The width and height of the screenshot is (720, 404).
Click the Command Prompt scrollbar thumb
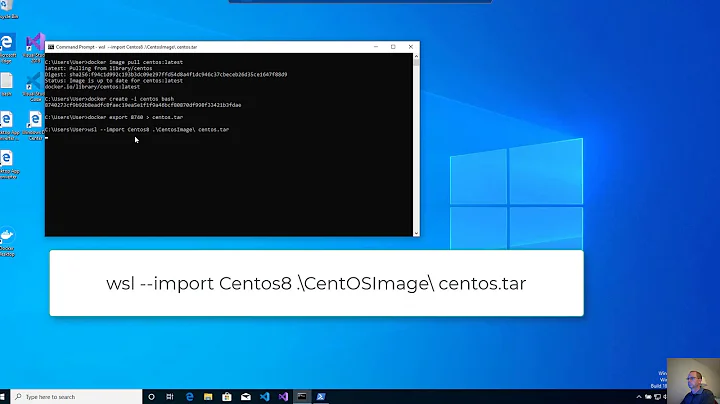[x=416, y=63]
